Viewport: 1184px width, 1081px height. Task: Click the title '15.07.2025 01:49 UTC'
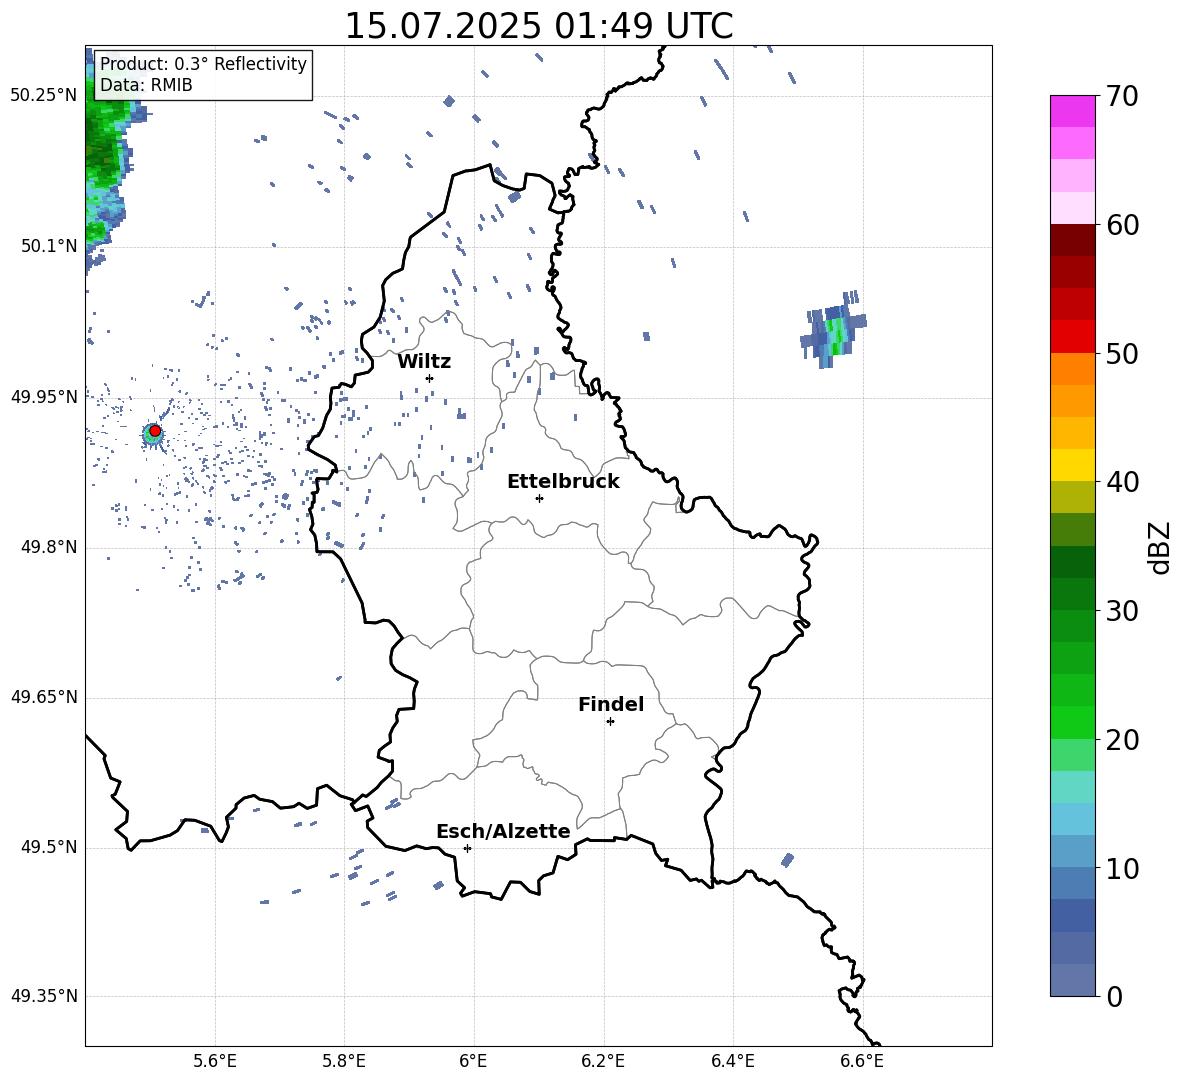click(538, 26)
